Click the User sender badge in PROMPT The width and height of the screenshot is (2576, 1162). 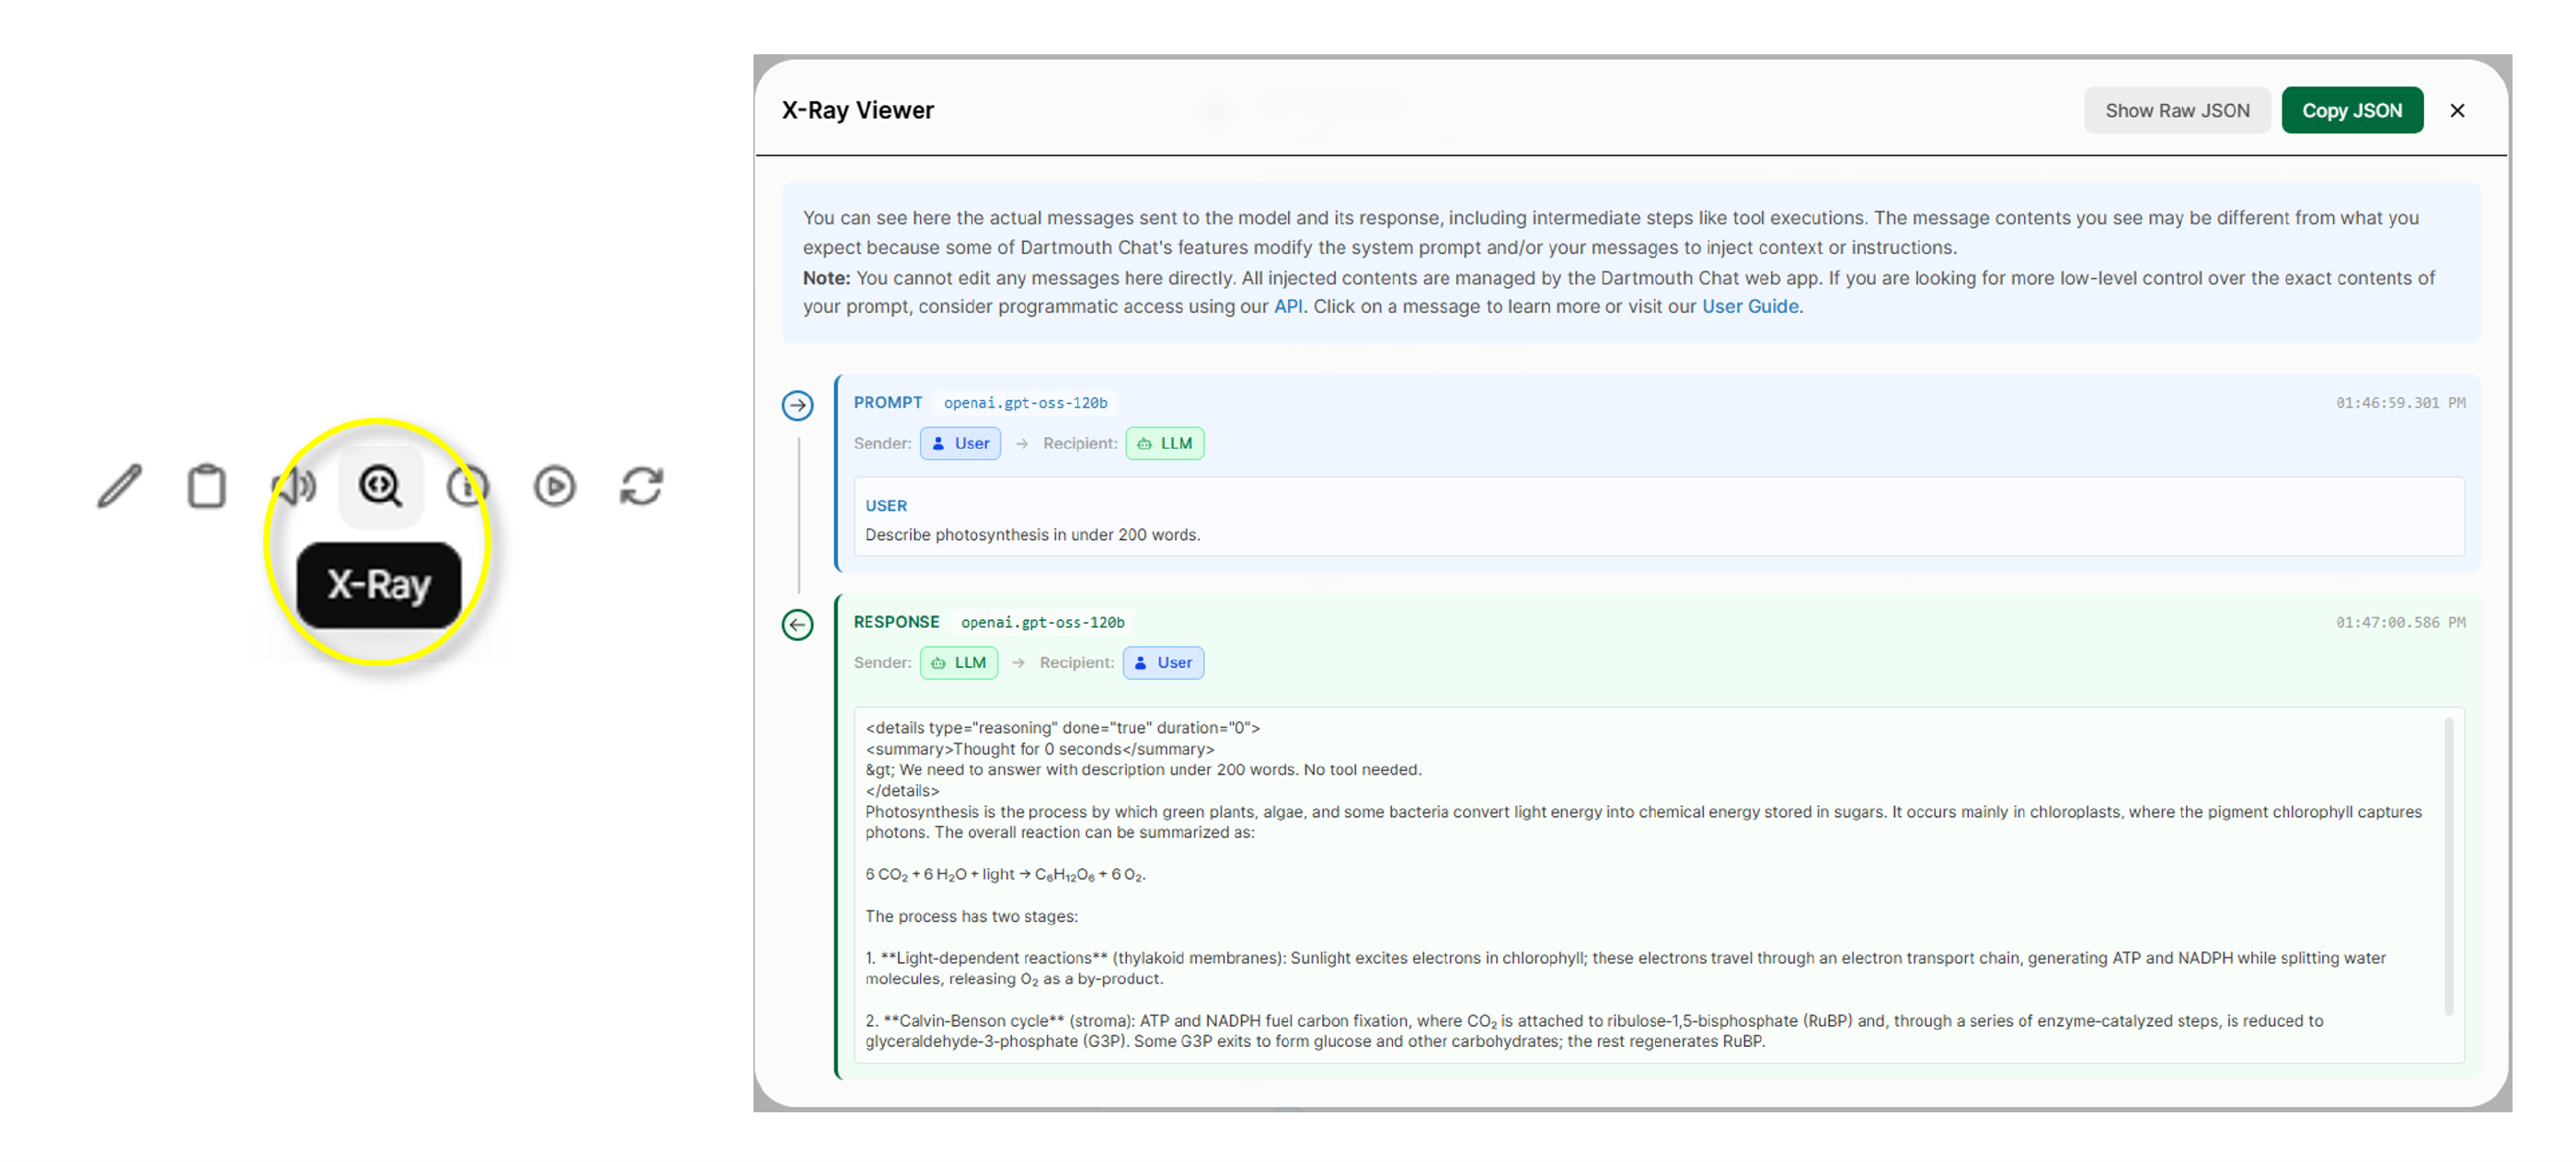960,443
